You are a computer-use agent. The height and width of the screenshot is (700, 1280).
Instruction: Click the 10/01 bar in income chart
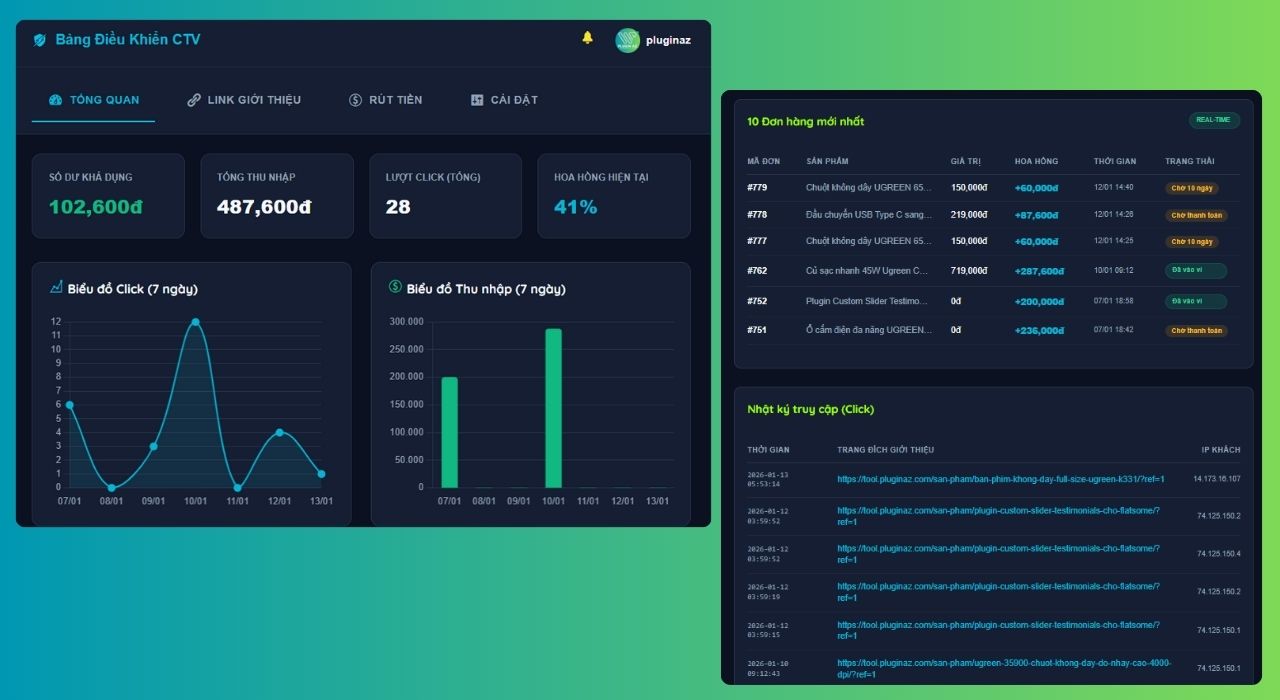coord(553,408)
